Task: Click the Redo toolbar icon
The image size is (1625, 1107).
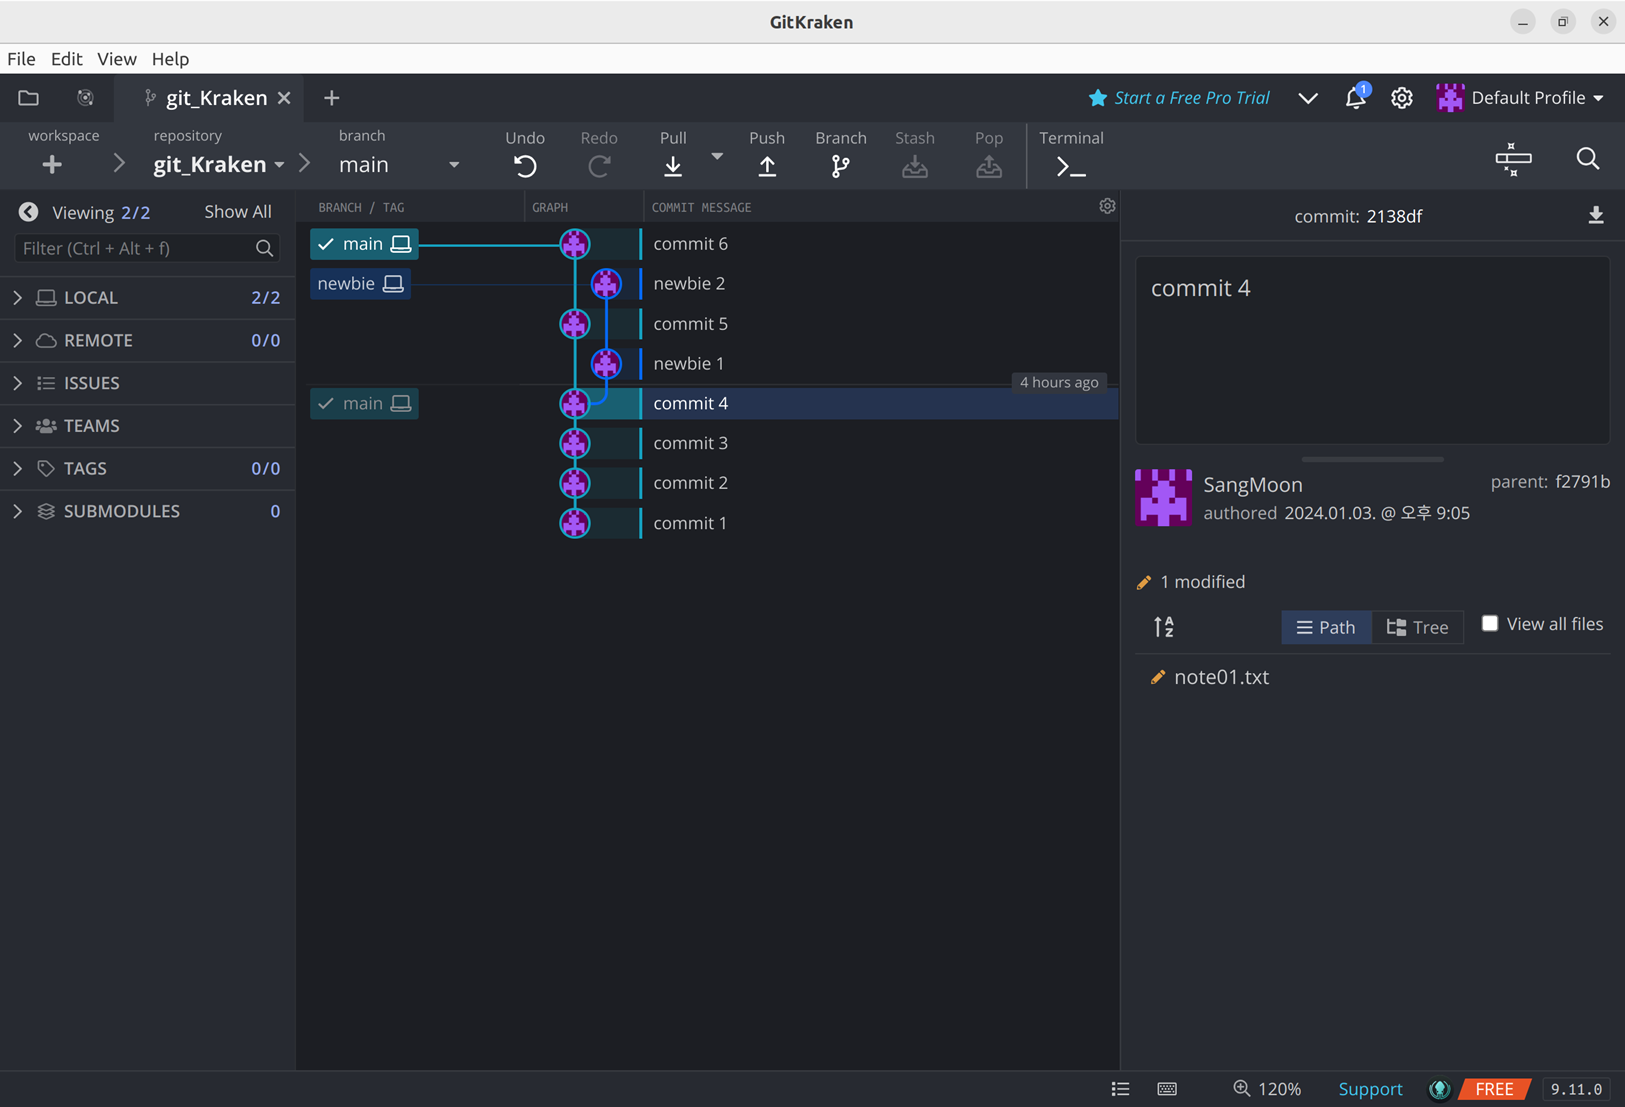Action: click(599, 166)
